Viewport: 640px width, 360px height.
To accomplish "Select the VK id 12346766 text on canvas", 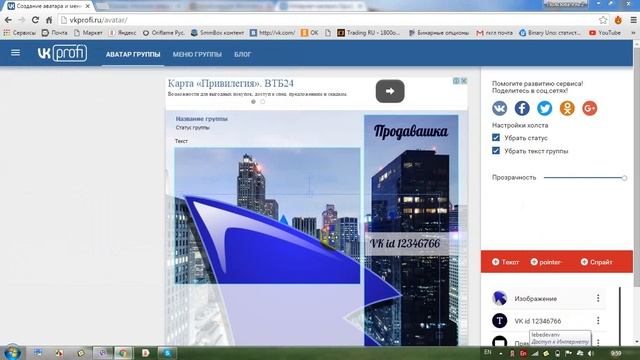I will (x=404, y=244).
